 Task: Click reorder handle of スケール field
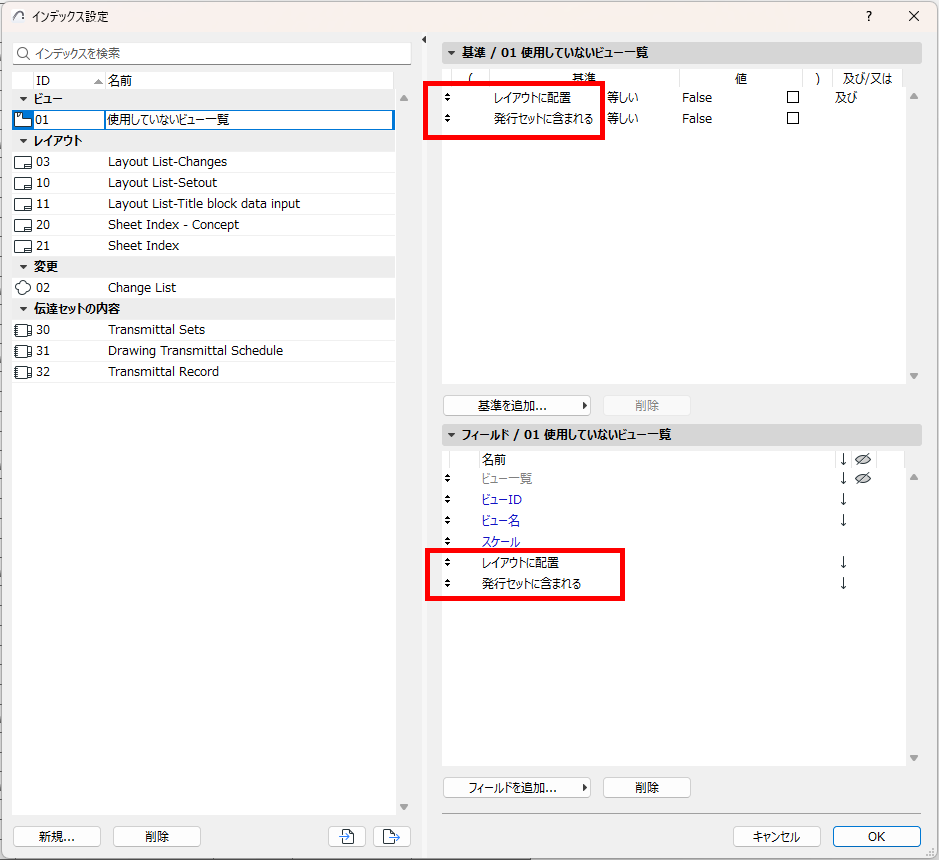pyautogui.click(x=447, y=541)
